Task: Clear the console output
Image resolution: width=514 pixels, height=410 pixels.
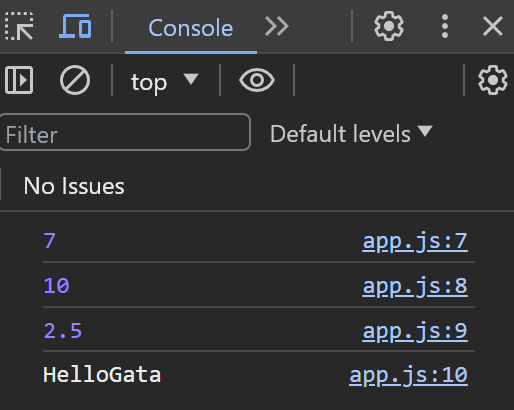Action: [x=75, y=80]
